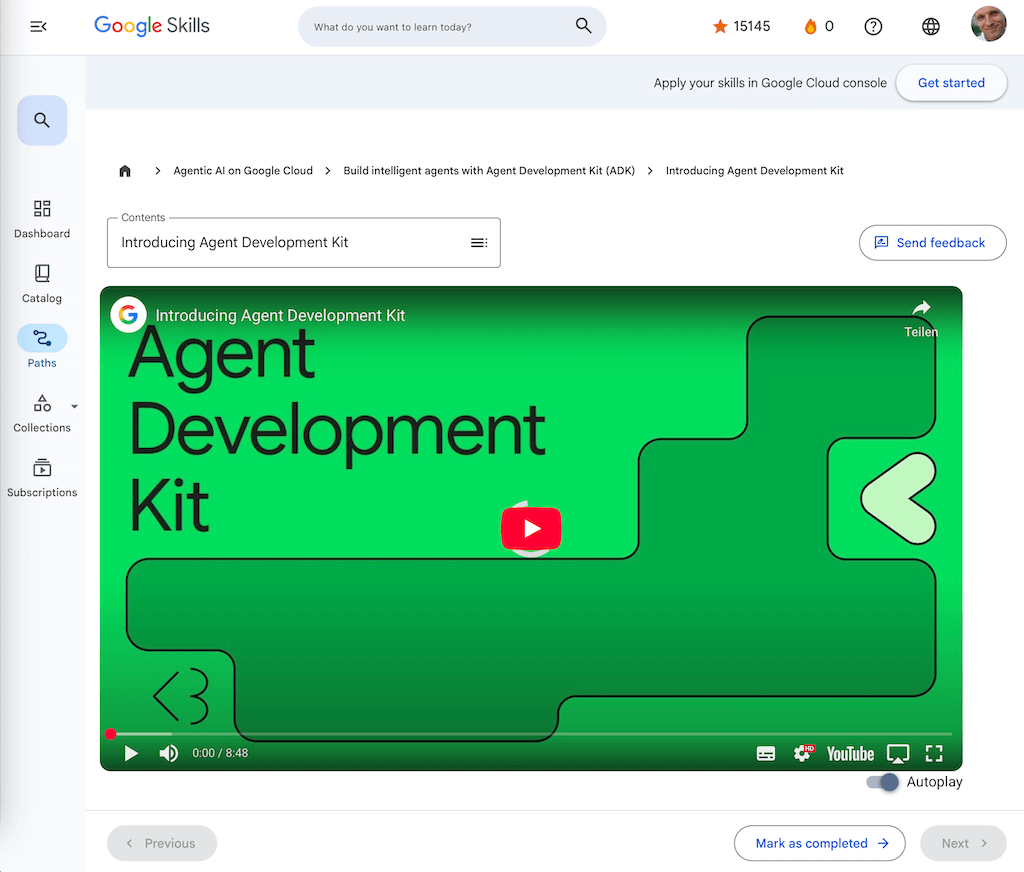Image resolution: width=1024 pixels, height=872 pixels.
Task: Enter fullscreen video mode
Action: click(x=934, y=754)
